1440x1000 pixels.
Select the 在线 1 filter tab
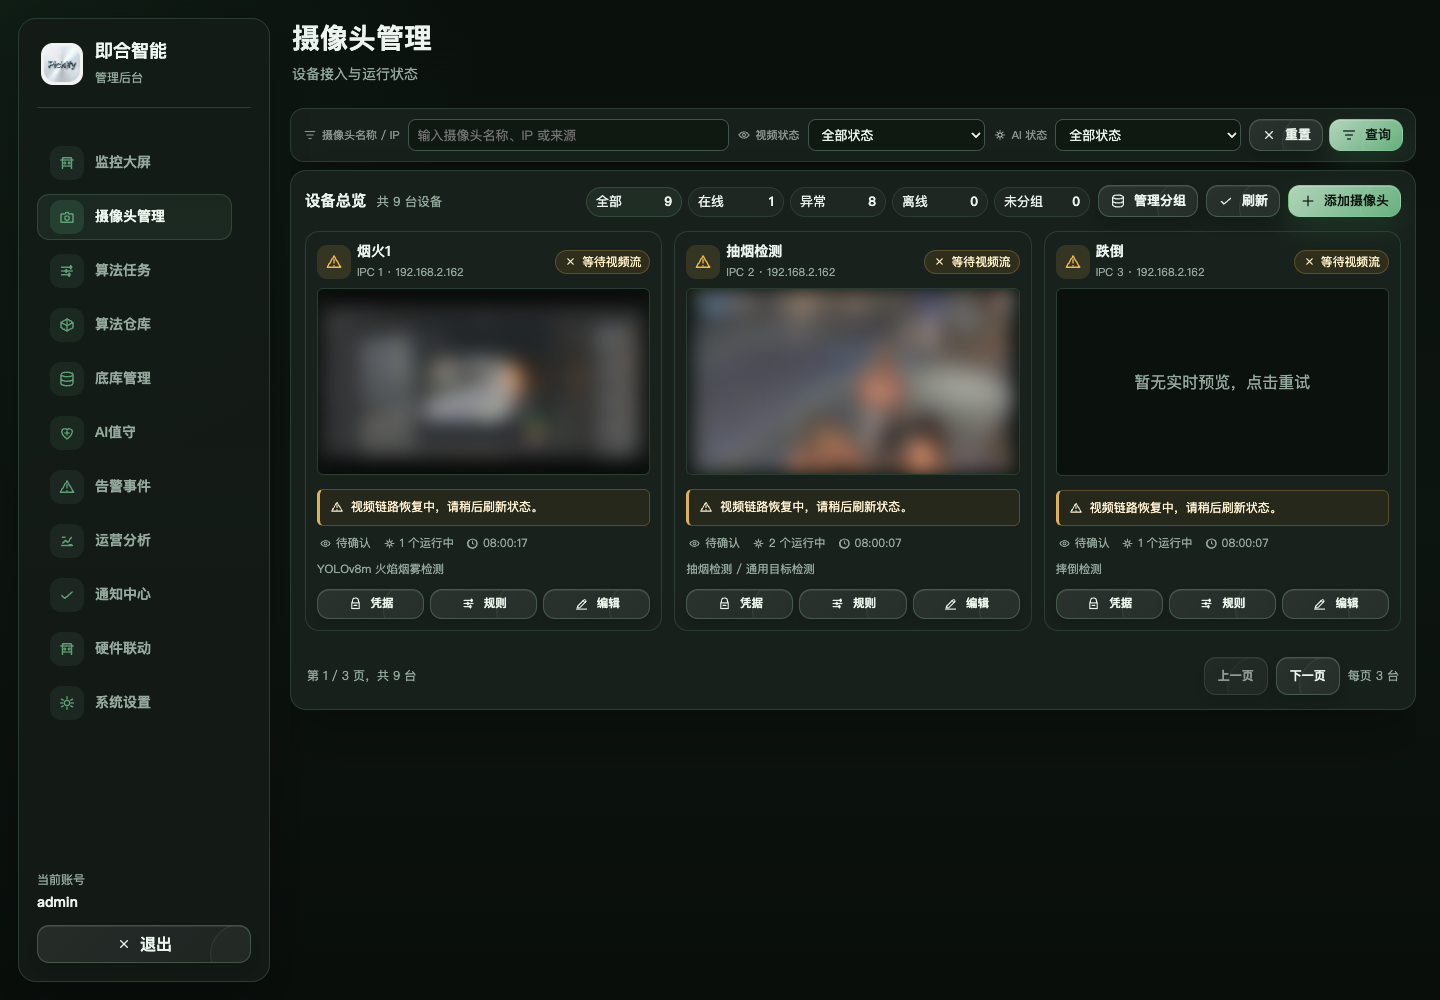click(x=736, y=201)
